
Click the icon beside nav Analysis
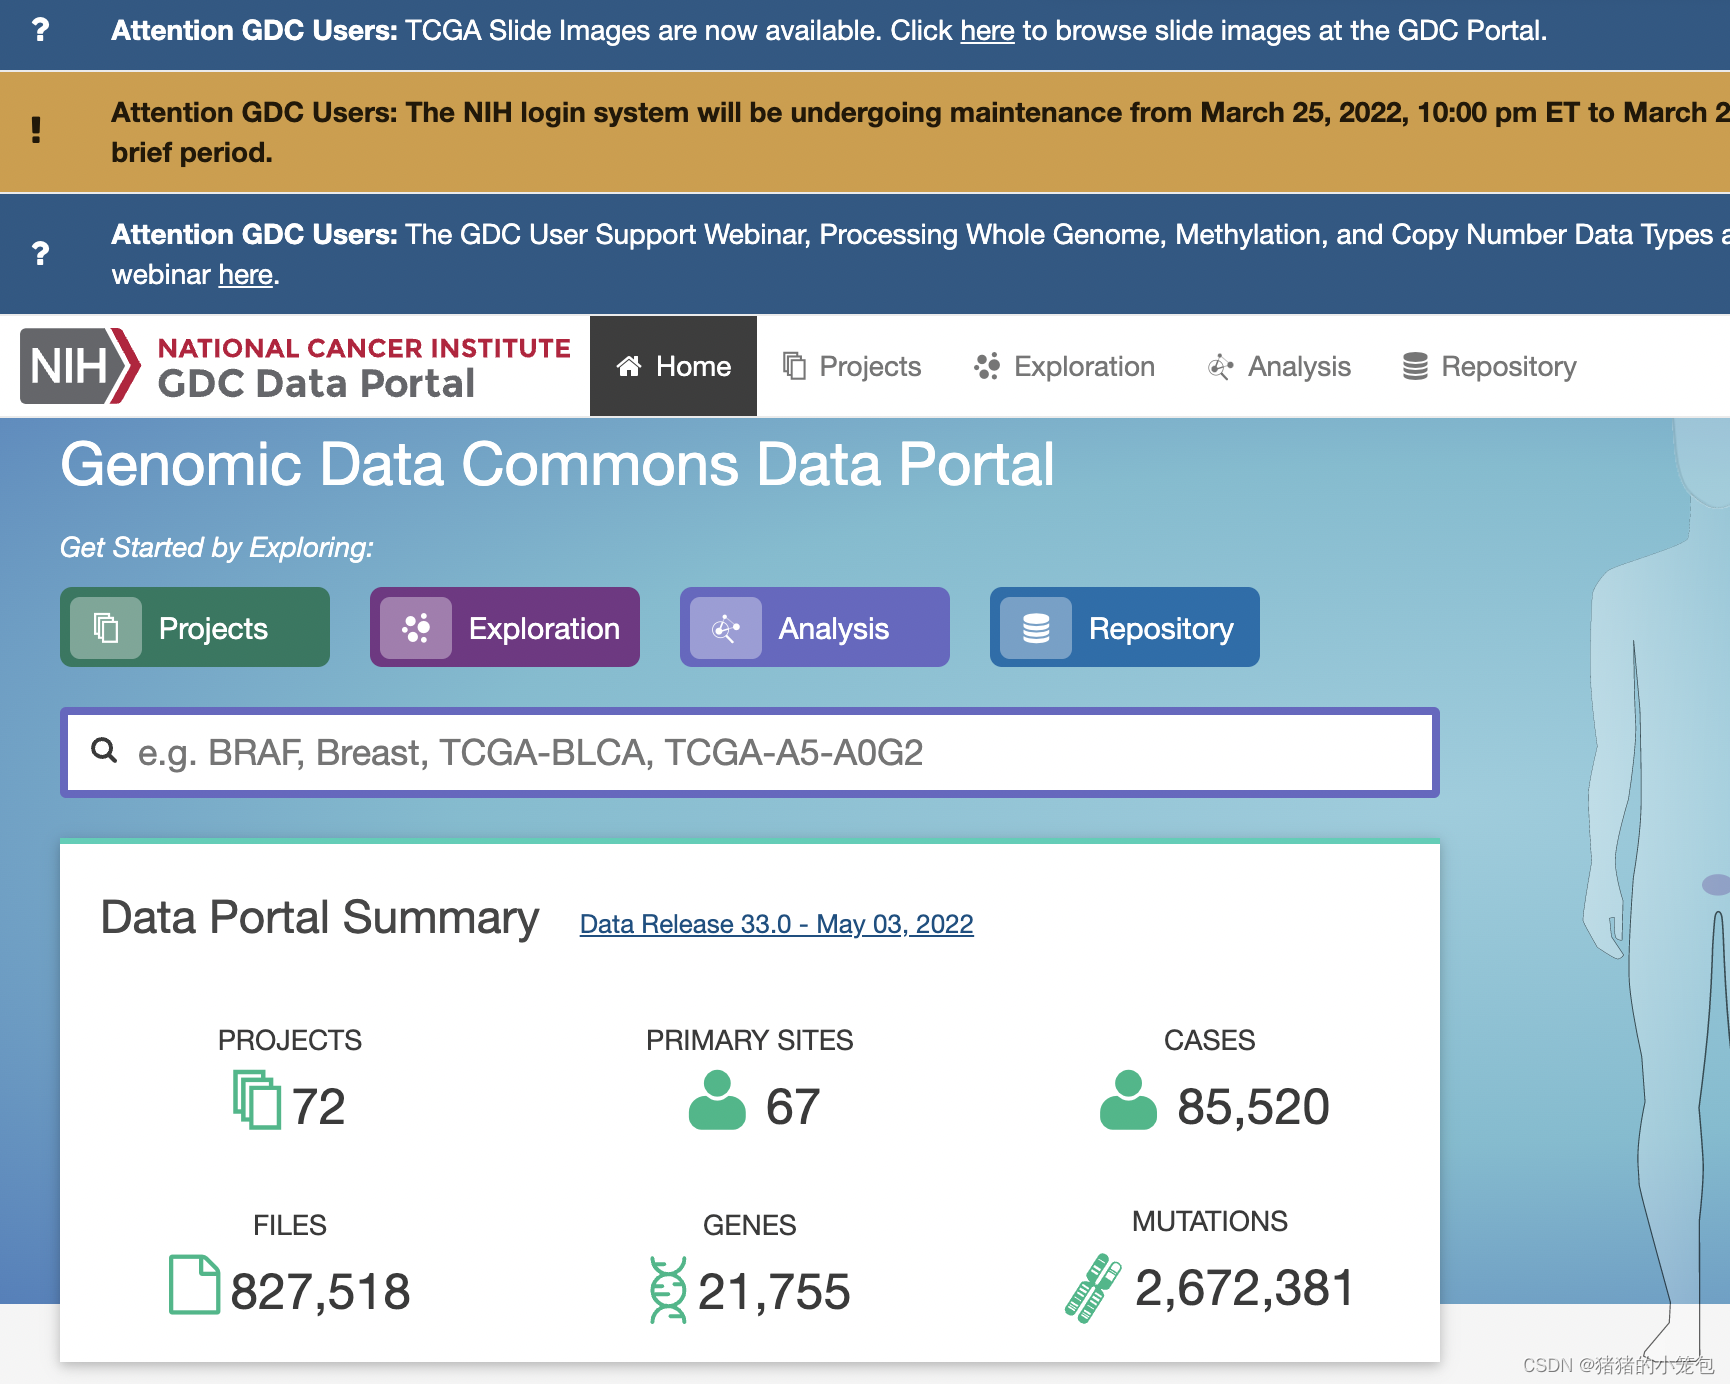click(1220, 367)
